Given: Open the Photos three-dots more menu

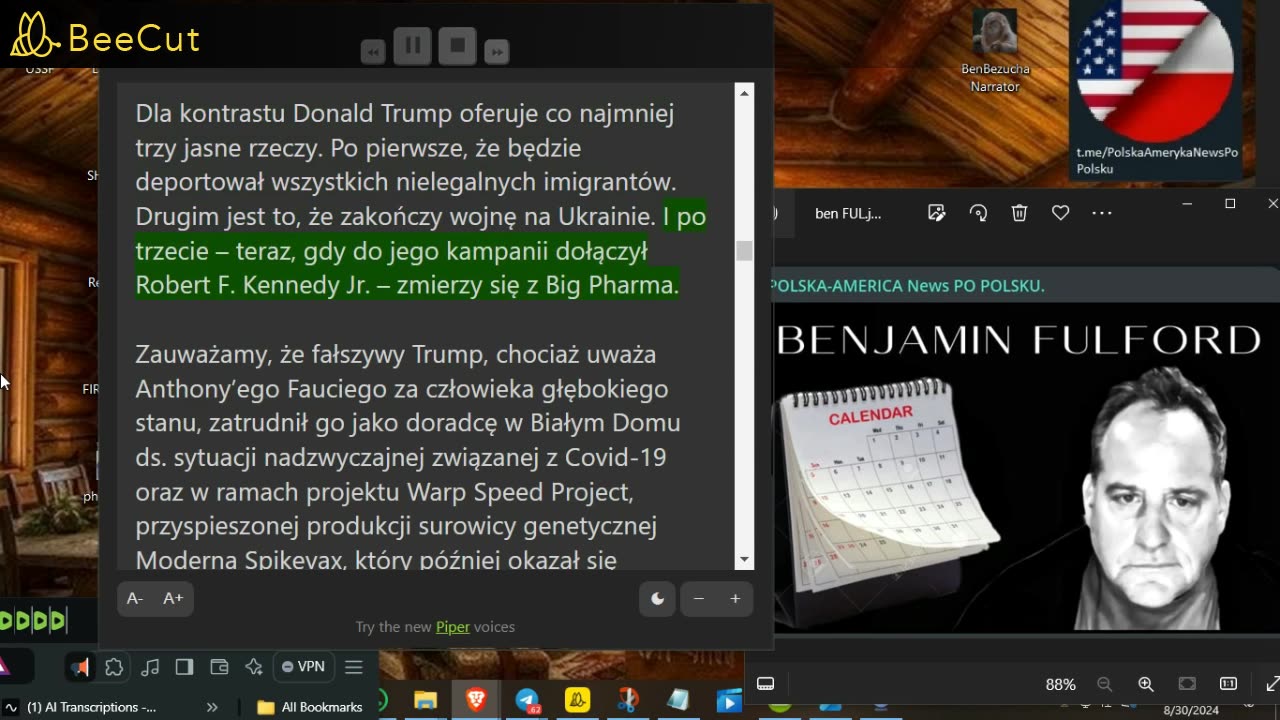Looking at the screenshot, I should tap(1101, 213).
